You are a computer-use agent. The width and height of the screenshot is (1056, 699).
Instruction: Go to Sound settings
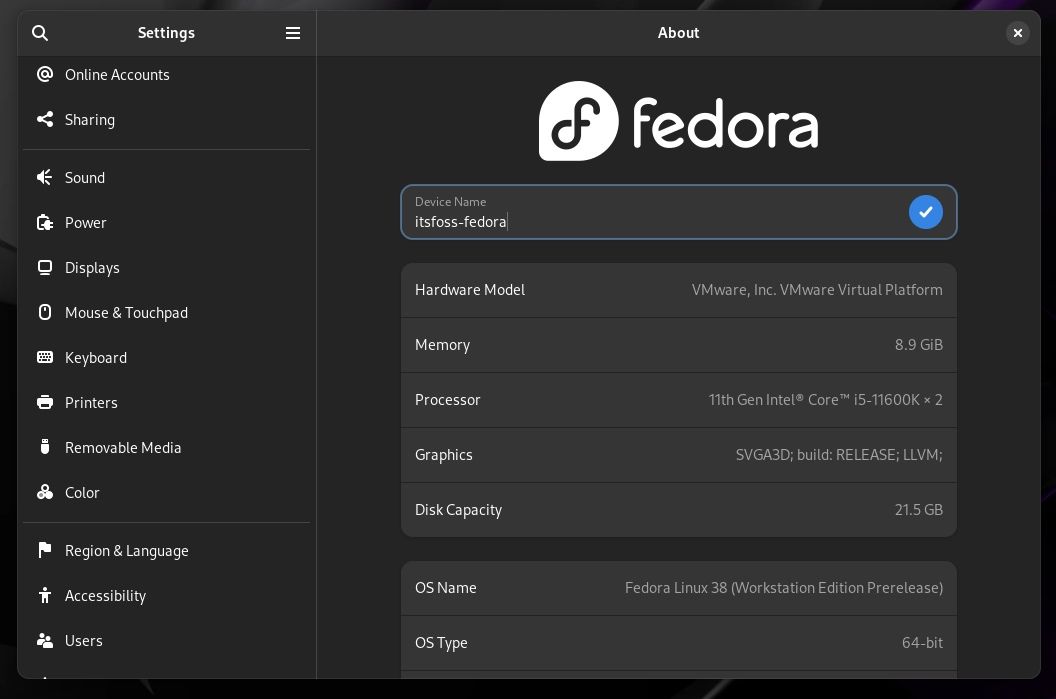point(166,178)
